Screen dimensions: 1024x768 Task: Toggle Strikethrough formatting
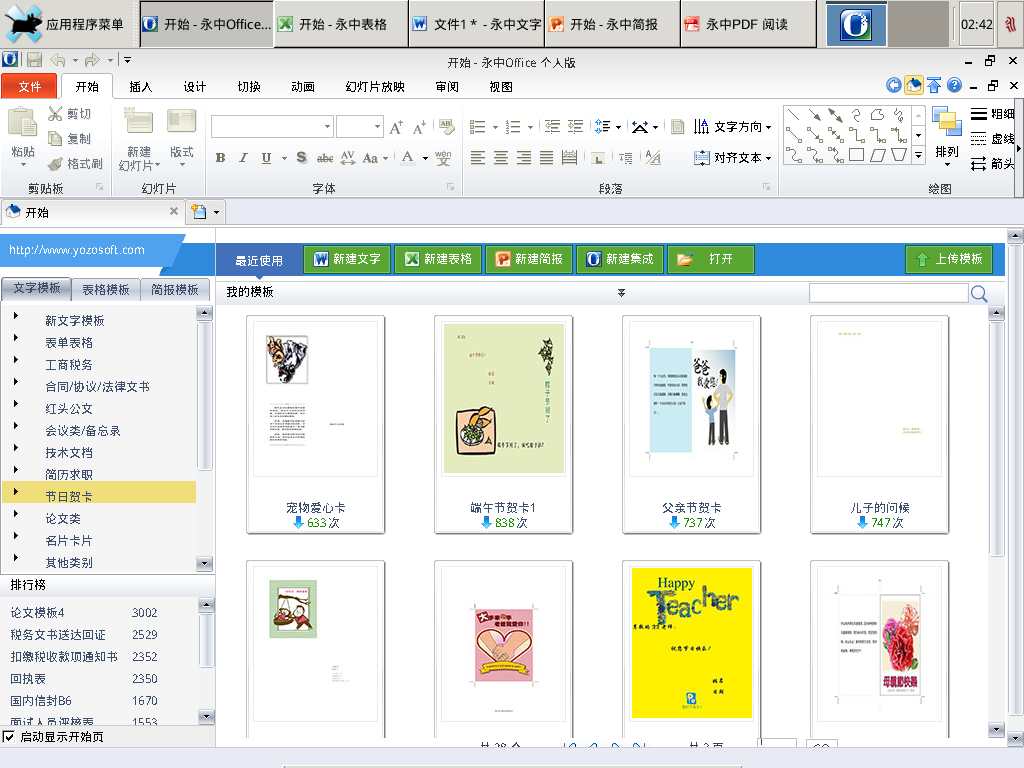(x=325, y=157)
